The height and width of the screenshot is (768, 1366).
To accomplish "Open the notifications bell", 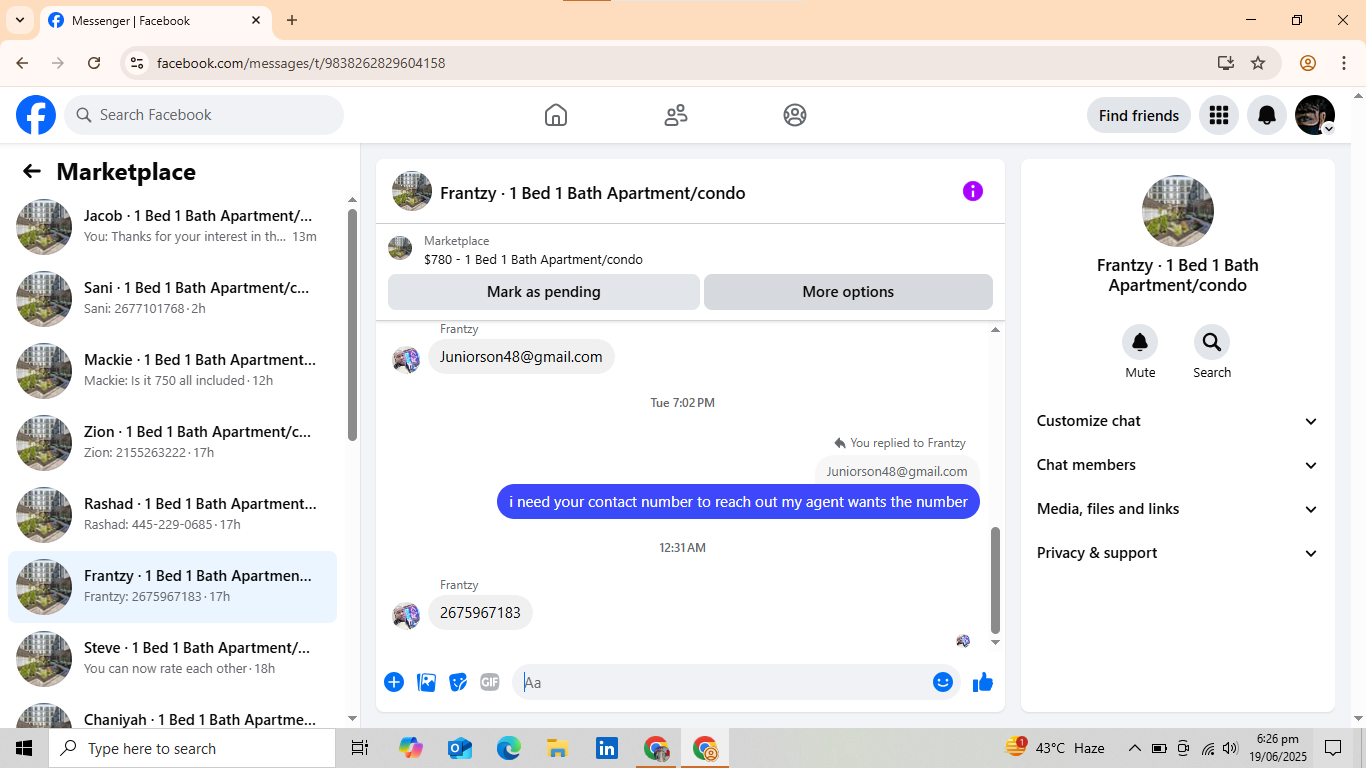I will pyautogui.click(x=1267, y=115).
